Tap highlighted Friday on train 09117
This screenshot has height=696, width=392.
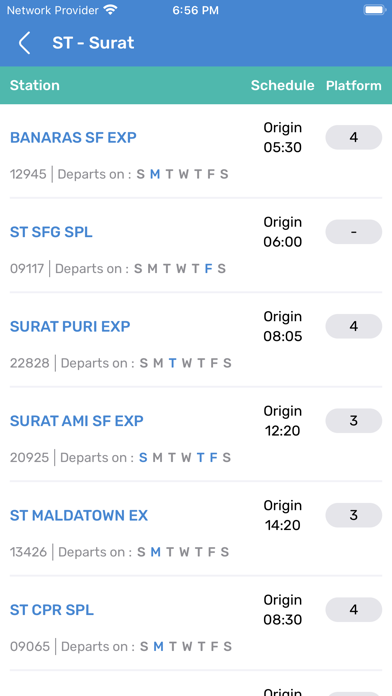pyautogui.click(x=208, y=269)
